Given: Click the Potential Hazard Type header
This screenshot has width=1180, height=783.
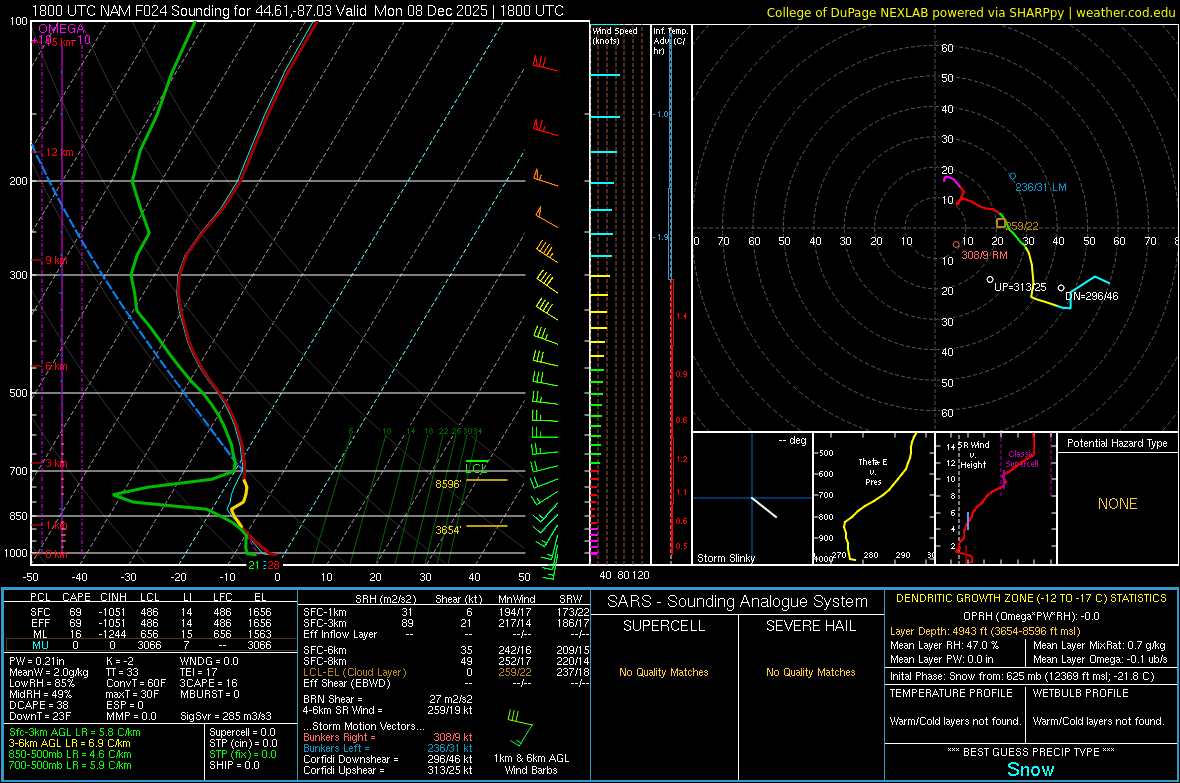Looking at the screenshot, I should click(1118, 443).
